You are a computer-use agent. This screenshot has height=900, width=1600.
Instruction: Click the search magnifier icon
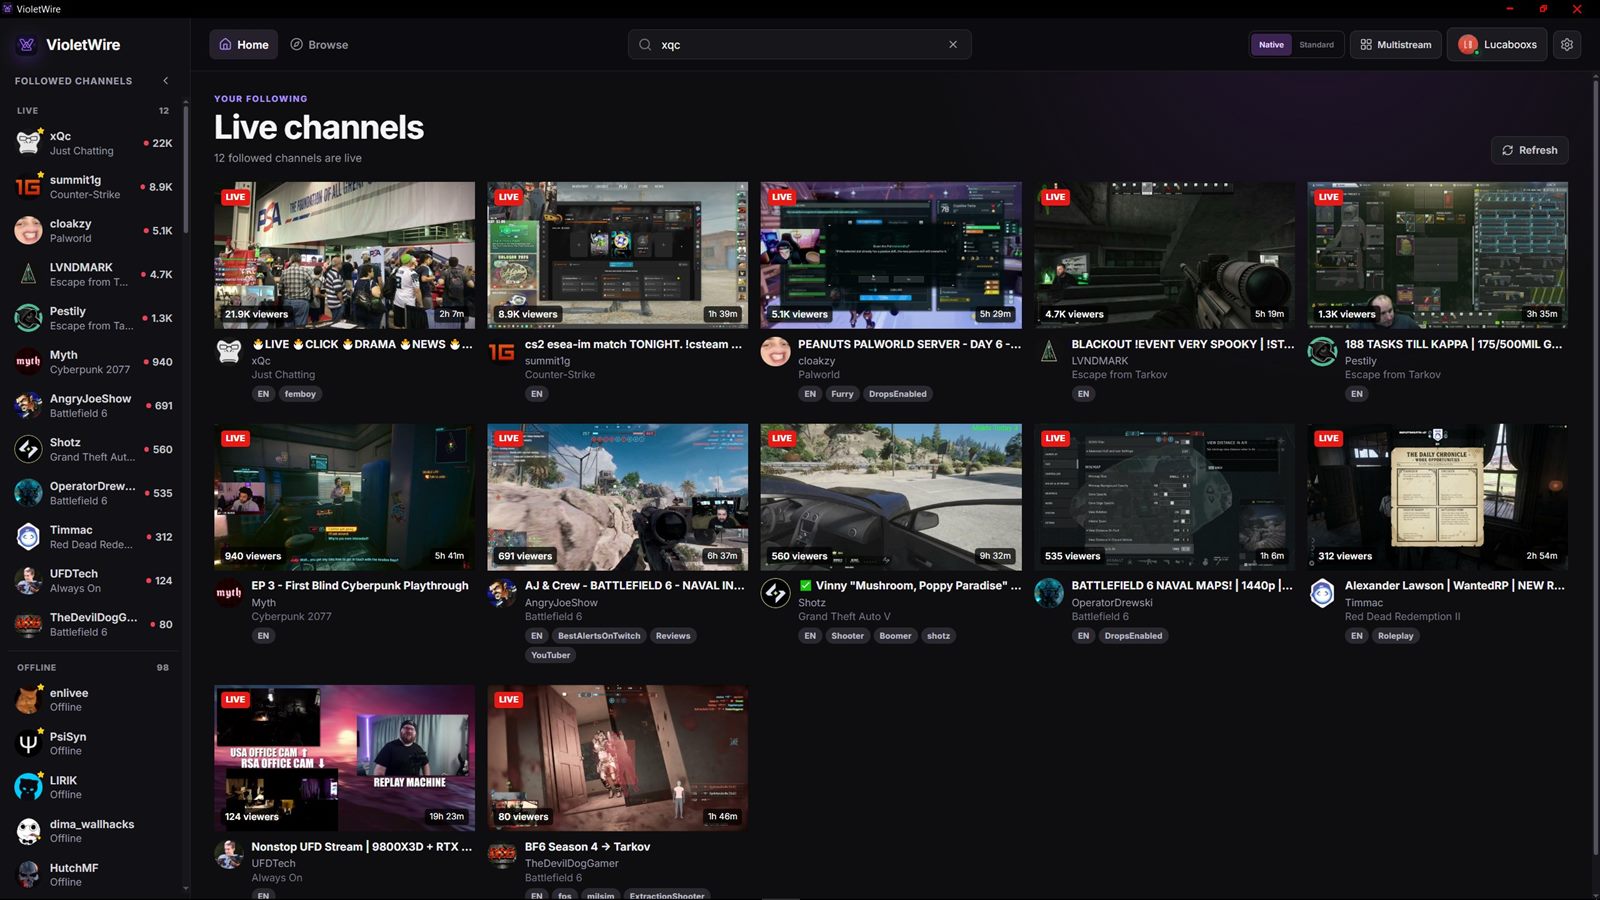click(645, 45)
